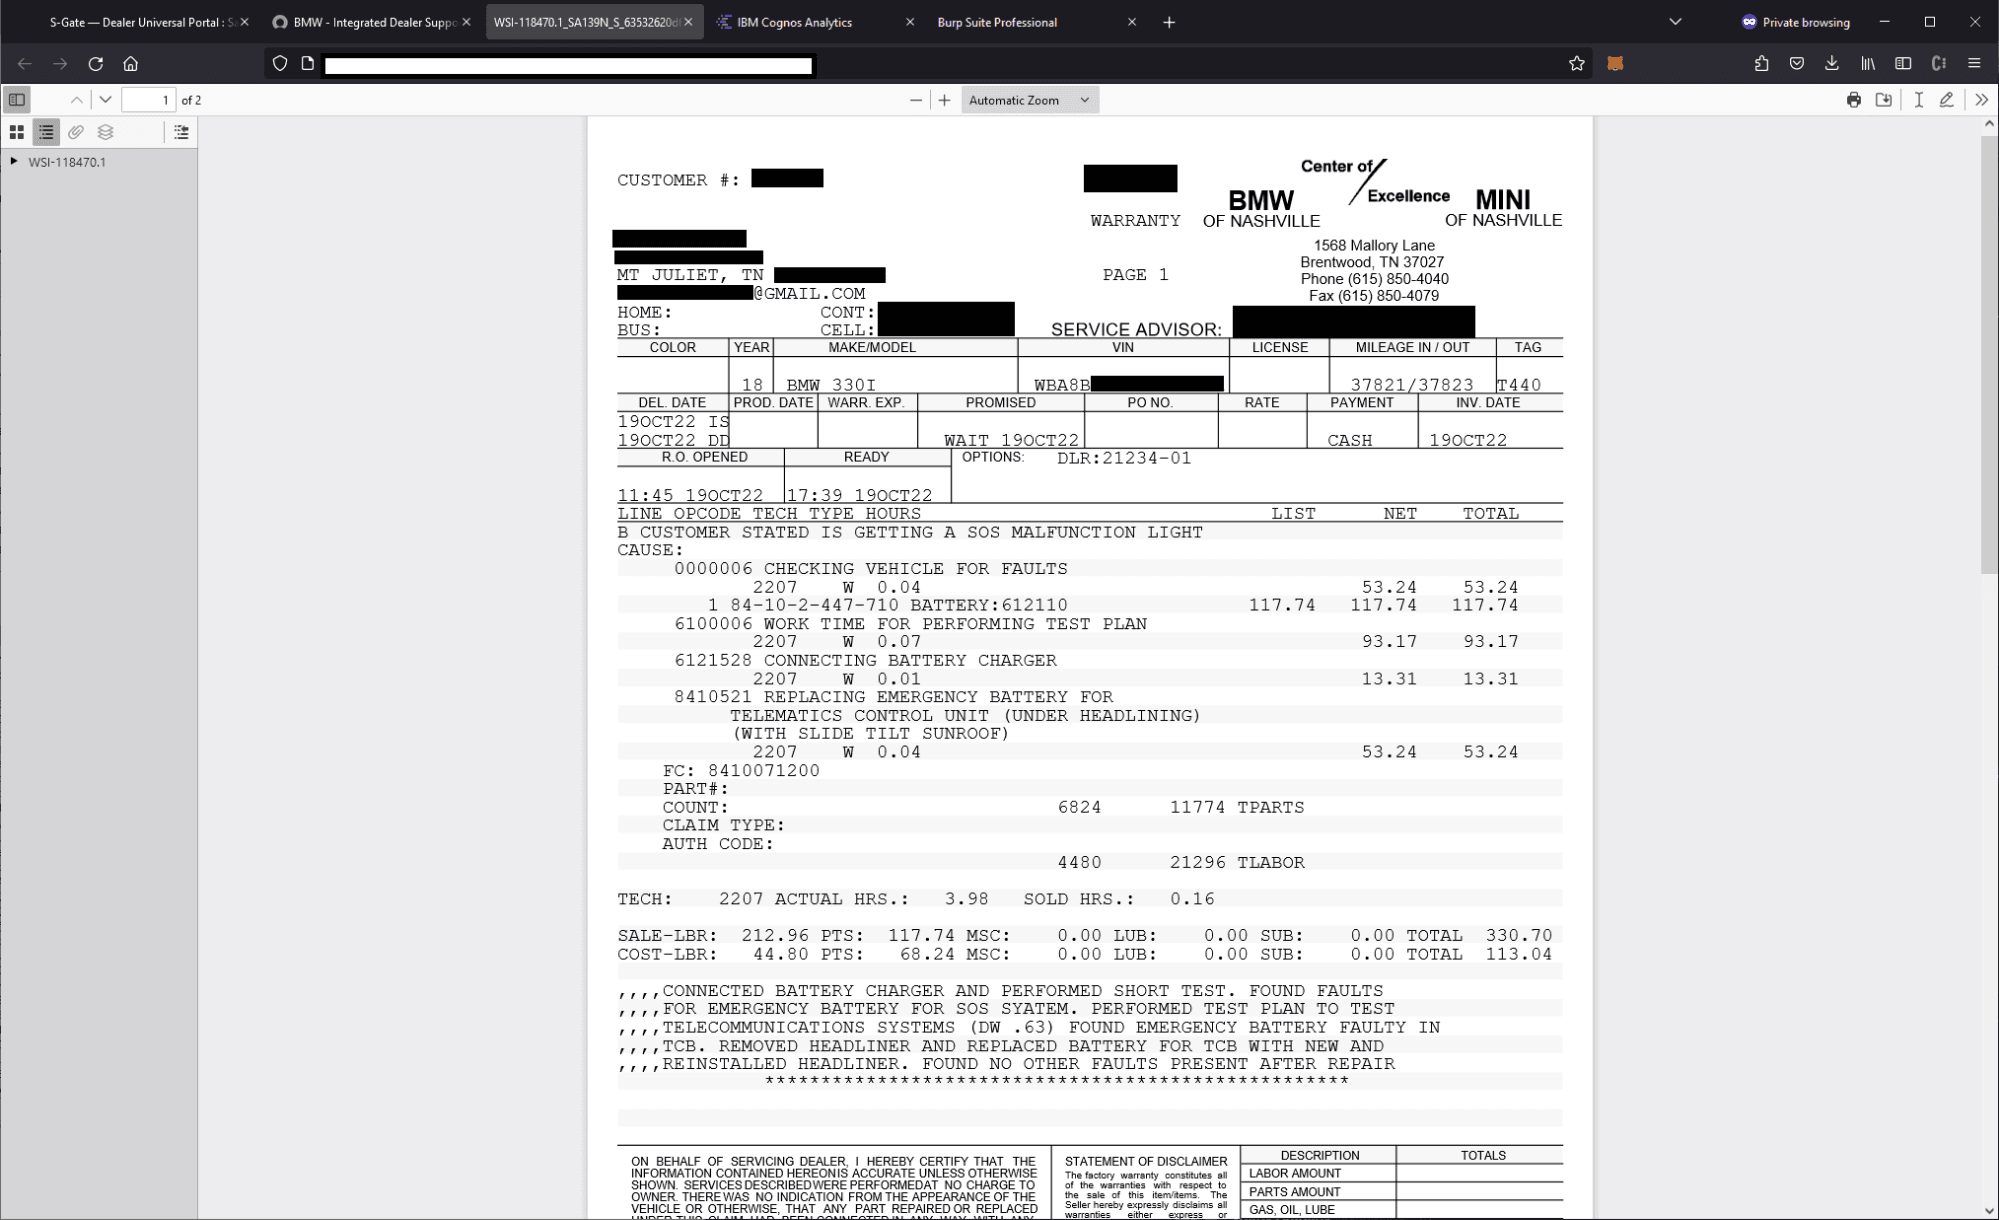The height and width of the screenshot is (1220, 1999).
Task: Save the PDF with download icon
Action: 1883,100
